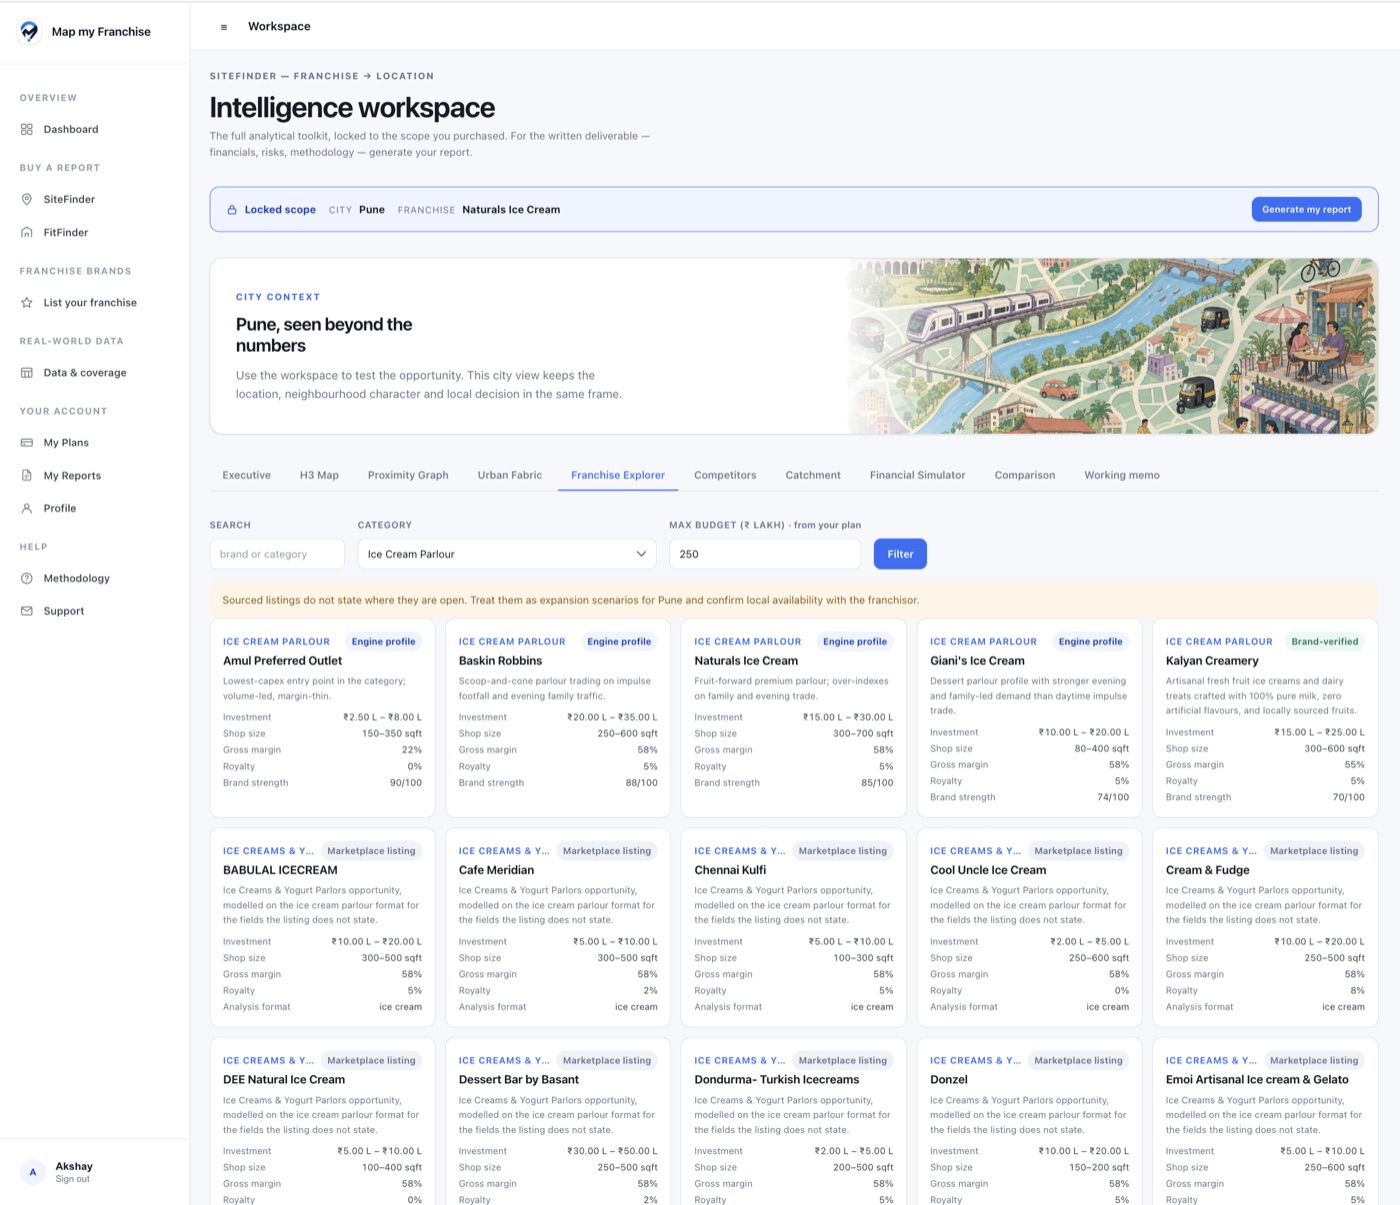Click the SiteFinder location pin icon
The width and height of the screenshot is (1400, 1205).
coord(27,199)
